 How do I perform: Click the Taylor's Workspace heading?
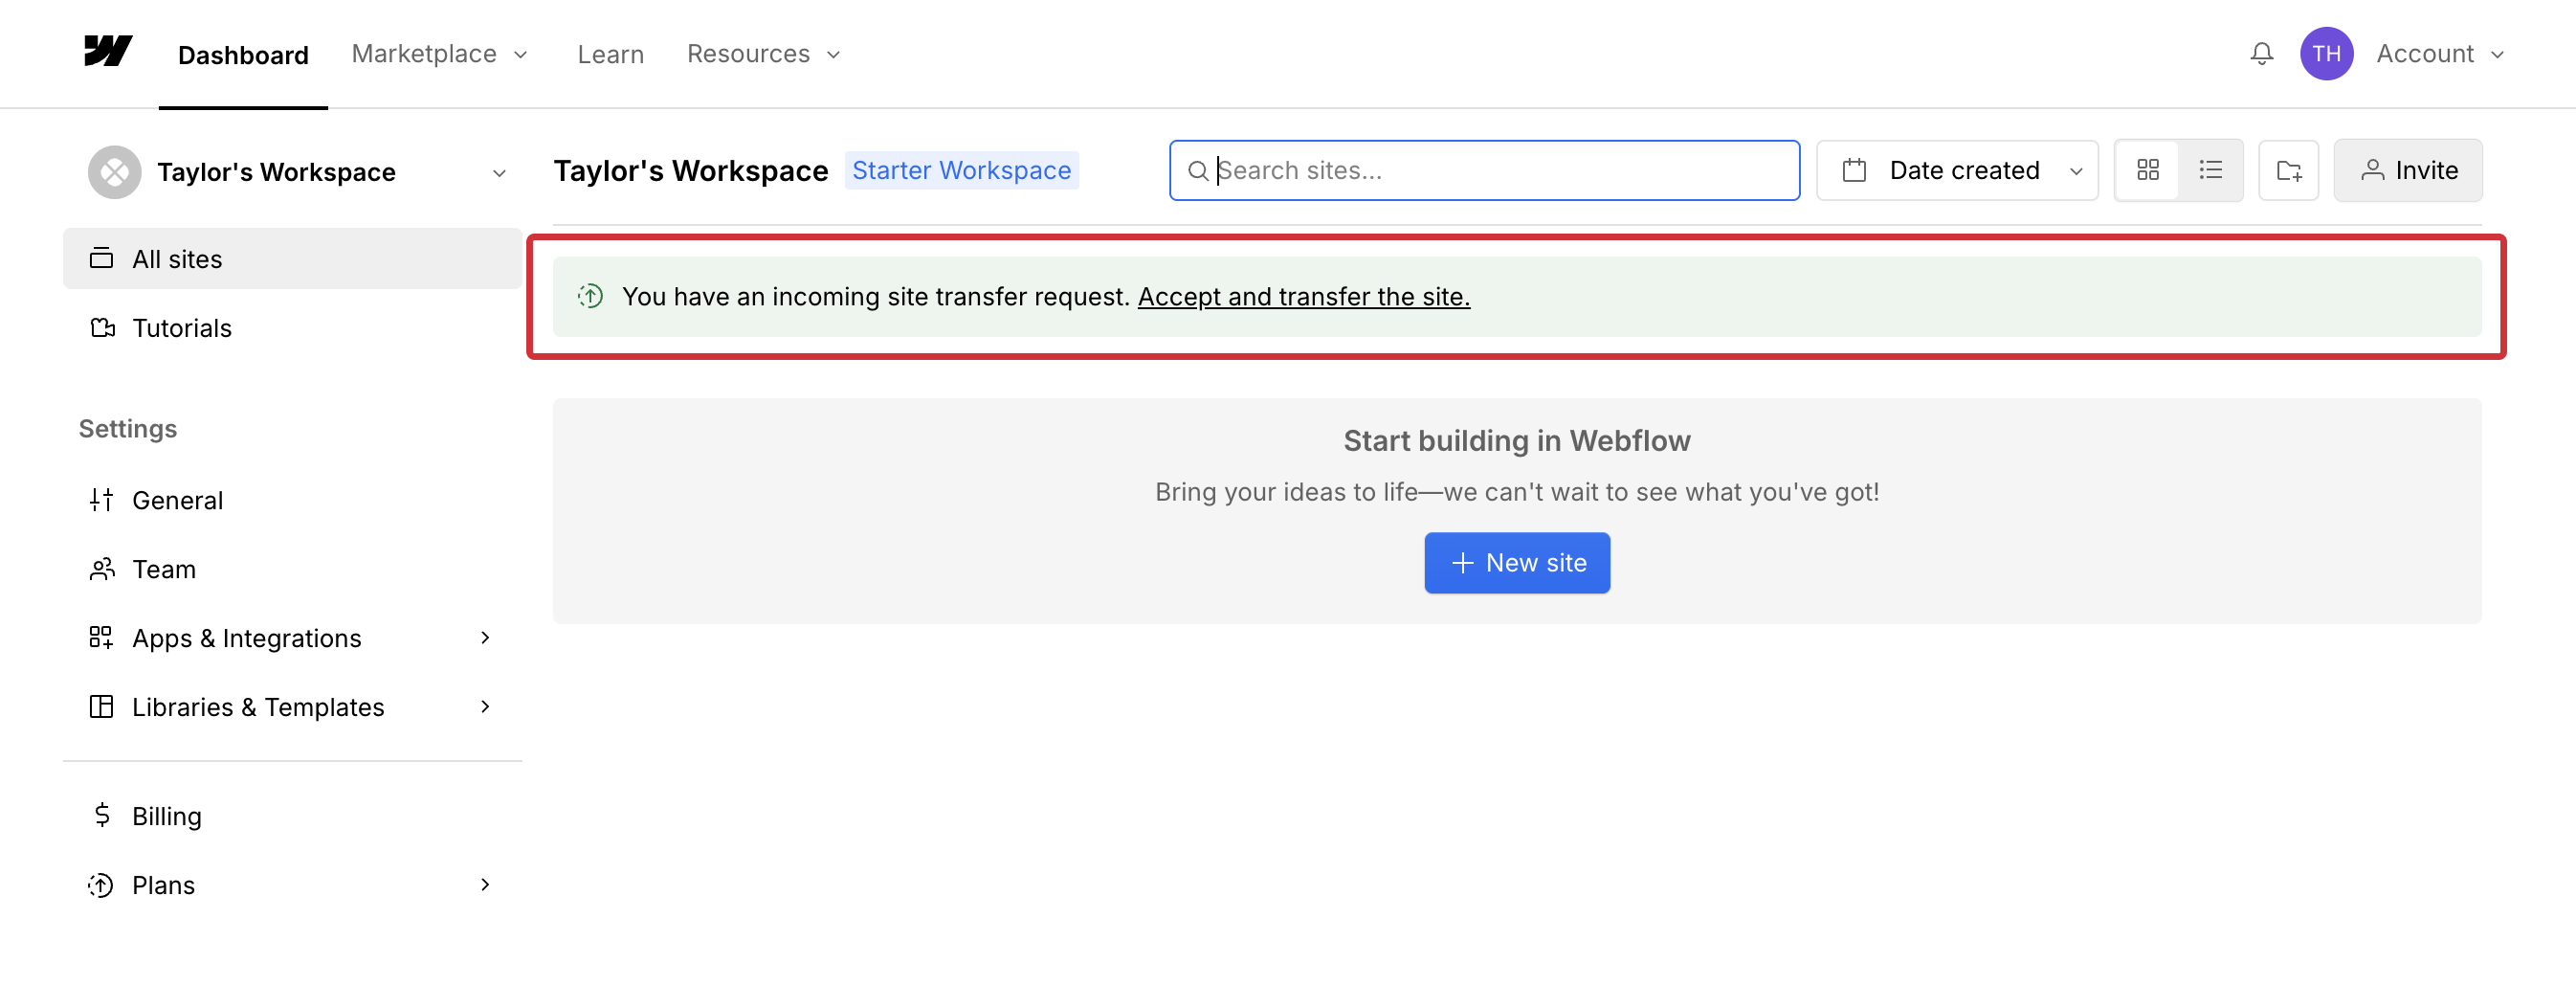690,171
